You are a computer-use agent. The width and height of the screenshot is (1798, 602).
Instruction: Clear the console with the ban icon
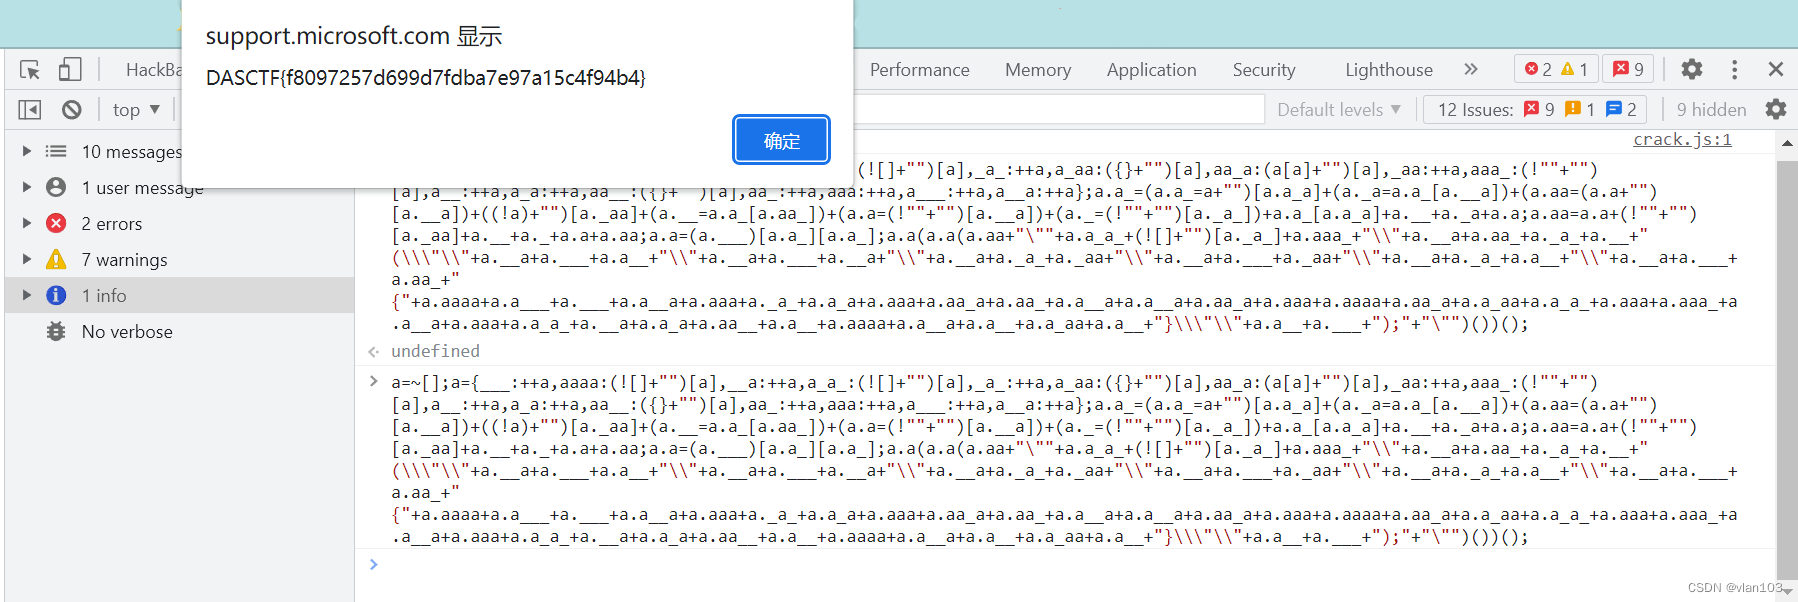point(71,110)
